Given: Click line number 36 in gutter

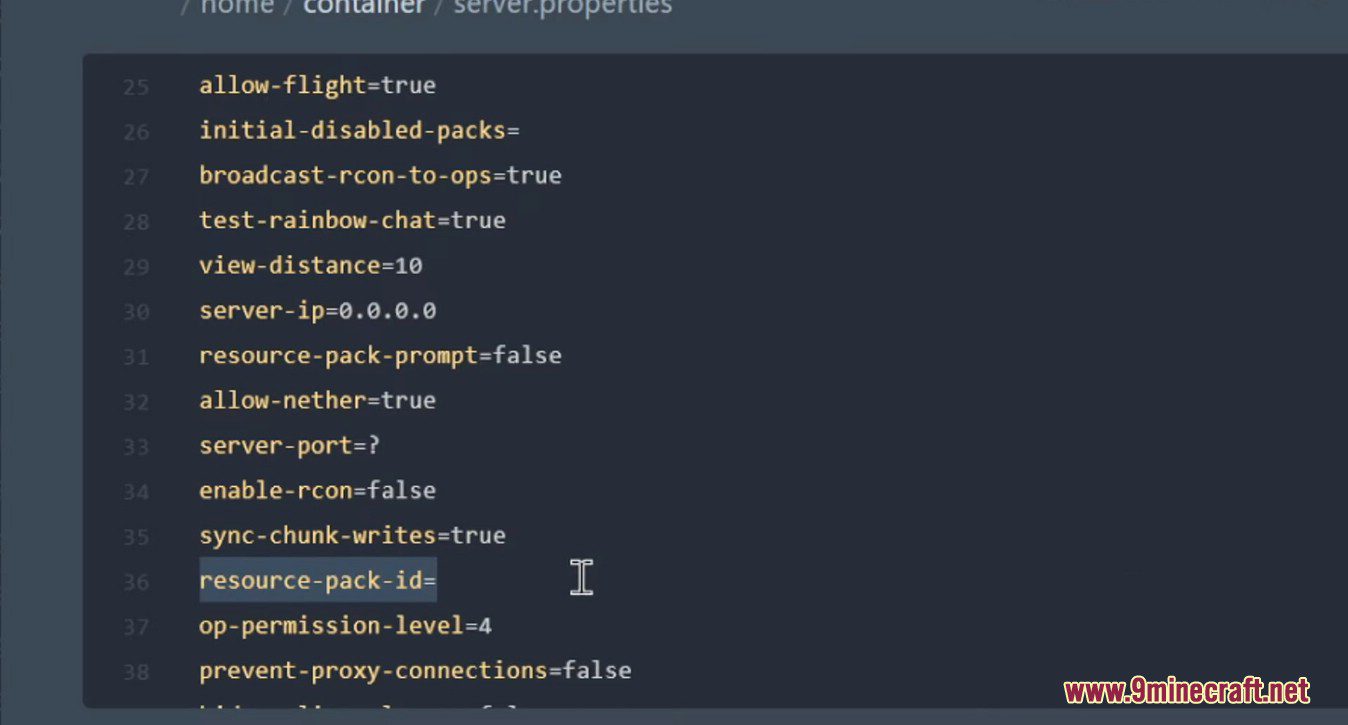Looking at the screenshot, I should (x=136, y=582).
